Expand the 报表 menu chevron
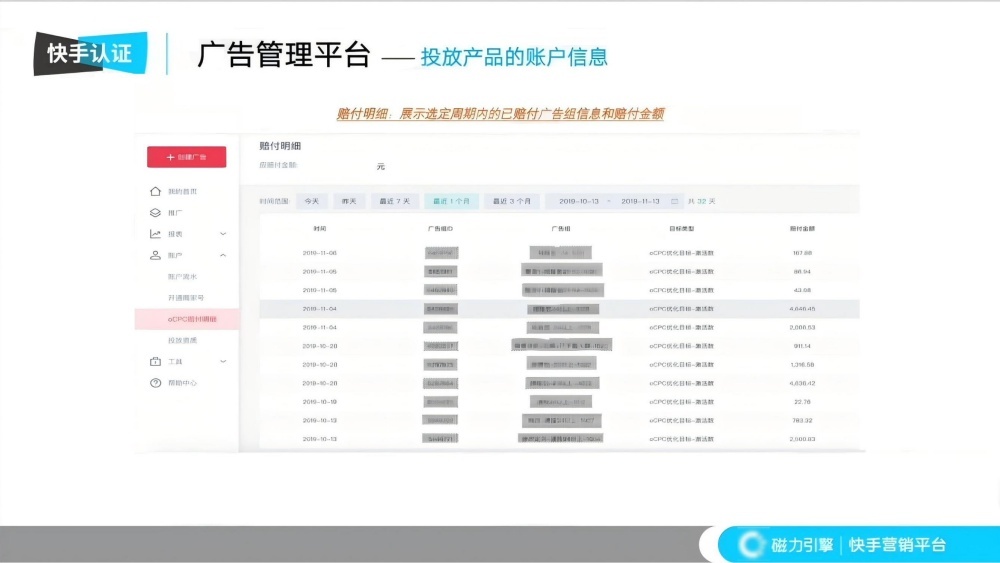This screenshot has width=1000, height=563. click(223, 234)
